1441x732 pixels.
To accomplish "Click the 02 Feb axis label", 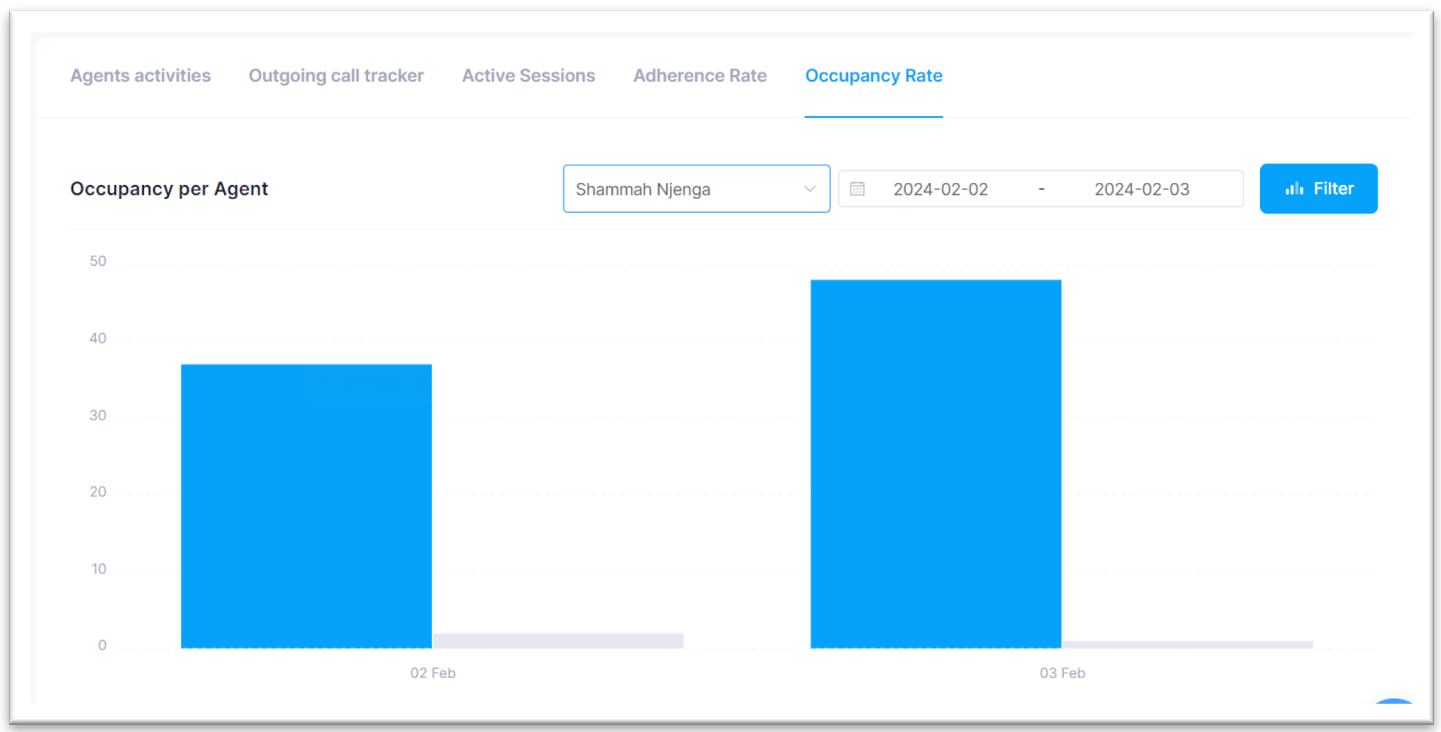I will pos(433,673).
